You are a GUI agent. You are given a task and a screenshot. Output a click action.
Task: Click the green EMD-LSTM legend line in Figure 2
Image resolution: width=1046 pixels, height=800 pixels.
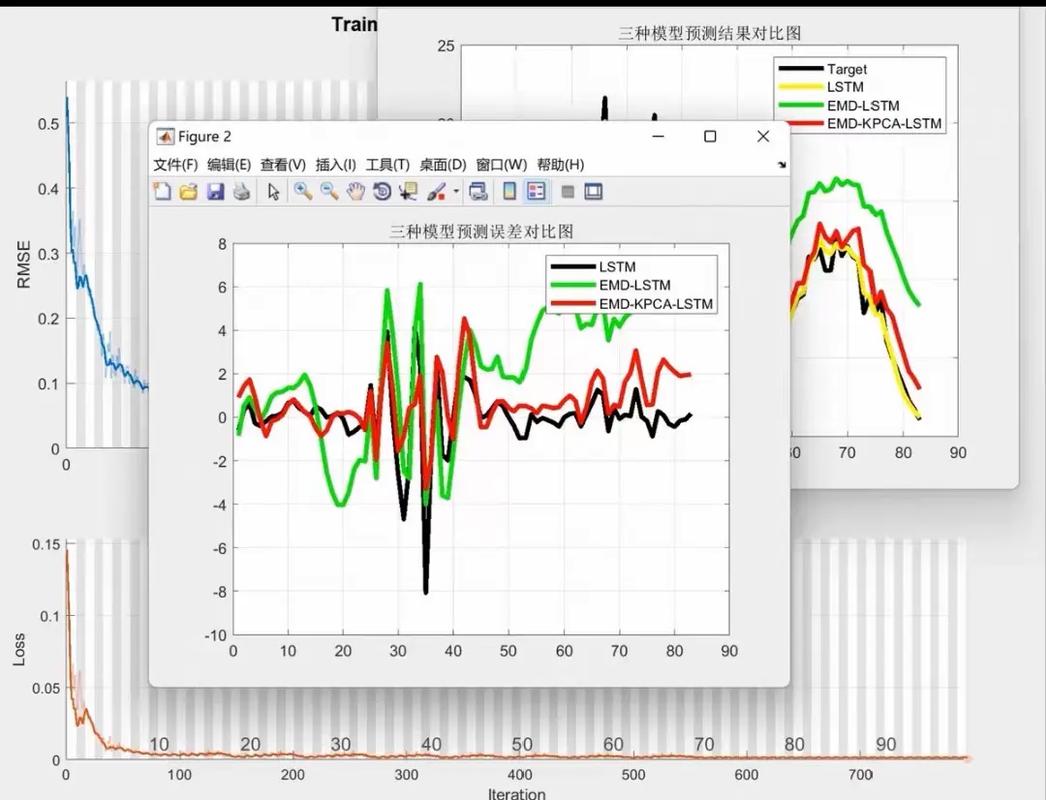[571, 286]
